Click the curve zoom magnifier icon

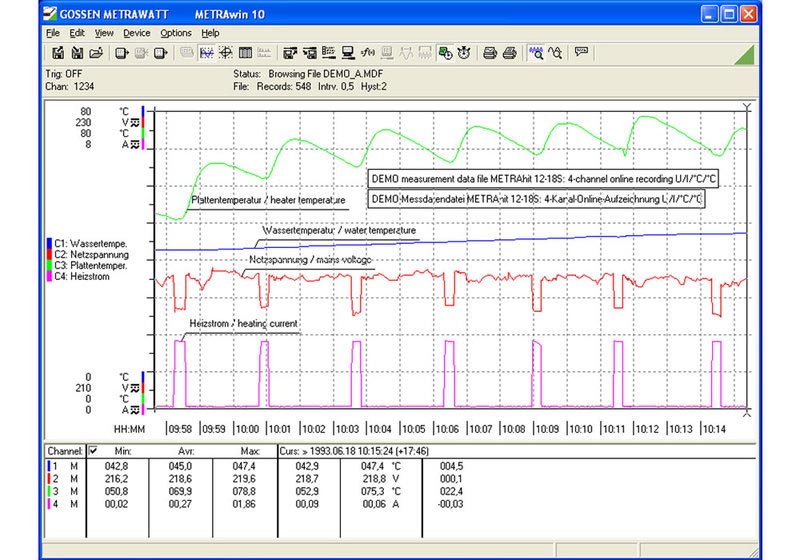point(555,53)
